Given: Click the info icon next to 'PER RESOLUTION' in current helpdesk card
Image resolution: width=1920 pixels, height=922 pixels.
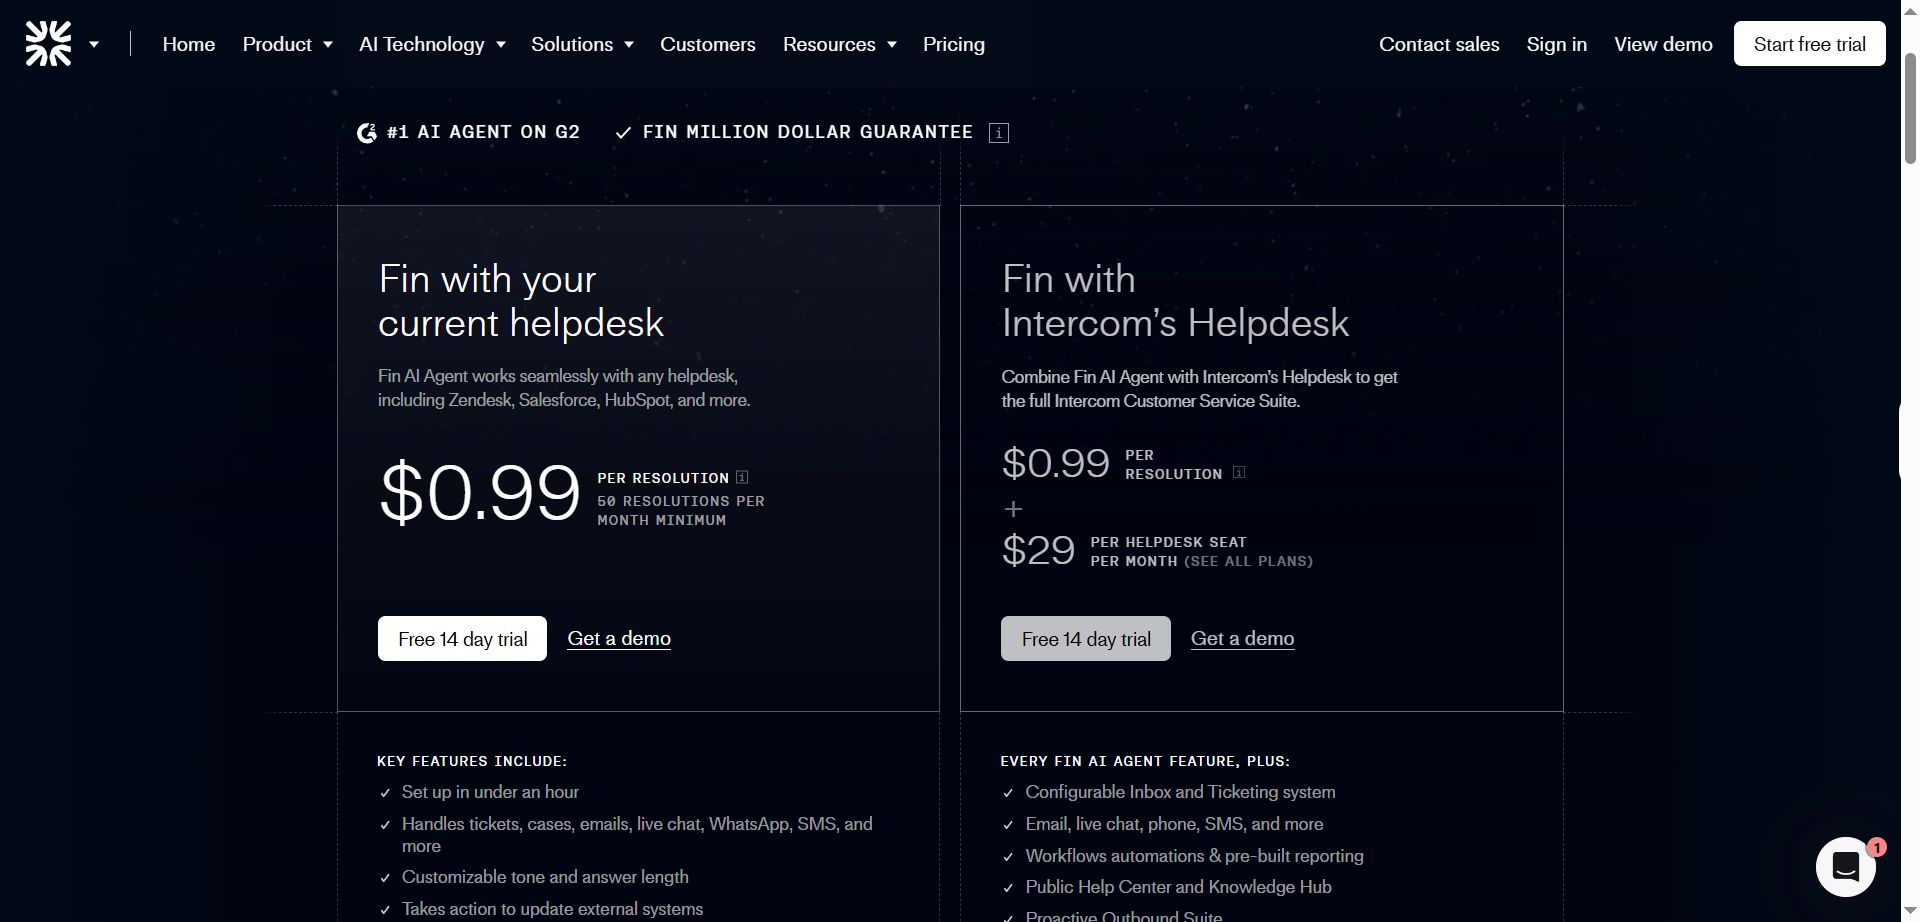Looking at the screenshot, I should 742,477.
